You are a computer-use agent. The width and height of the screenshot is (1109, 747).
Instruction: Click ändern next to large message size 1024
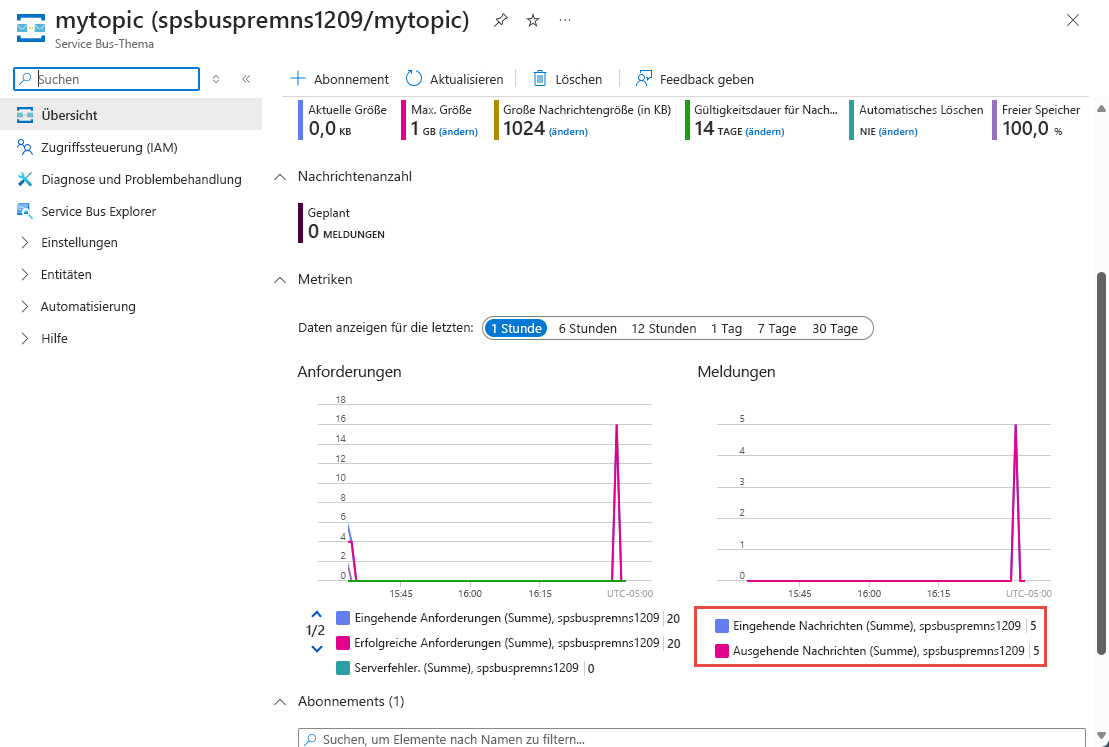568,132
